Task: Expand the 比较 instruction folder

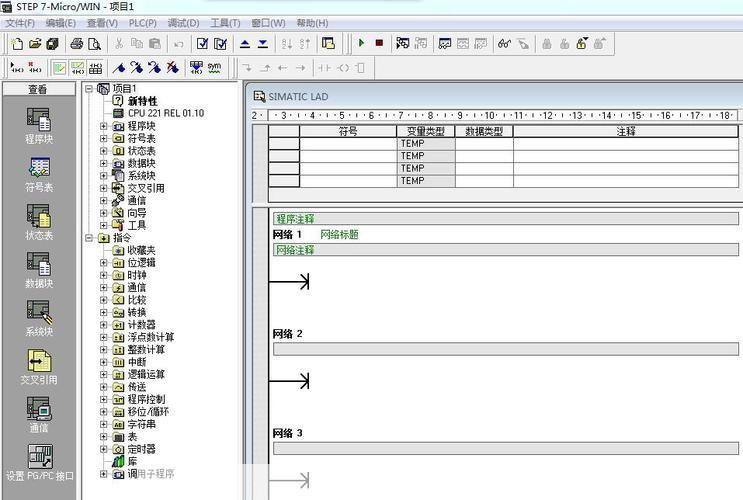Action: pos(103,300)
